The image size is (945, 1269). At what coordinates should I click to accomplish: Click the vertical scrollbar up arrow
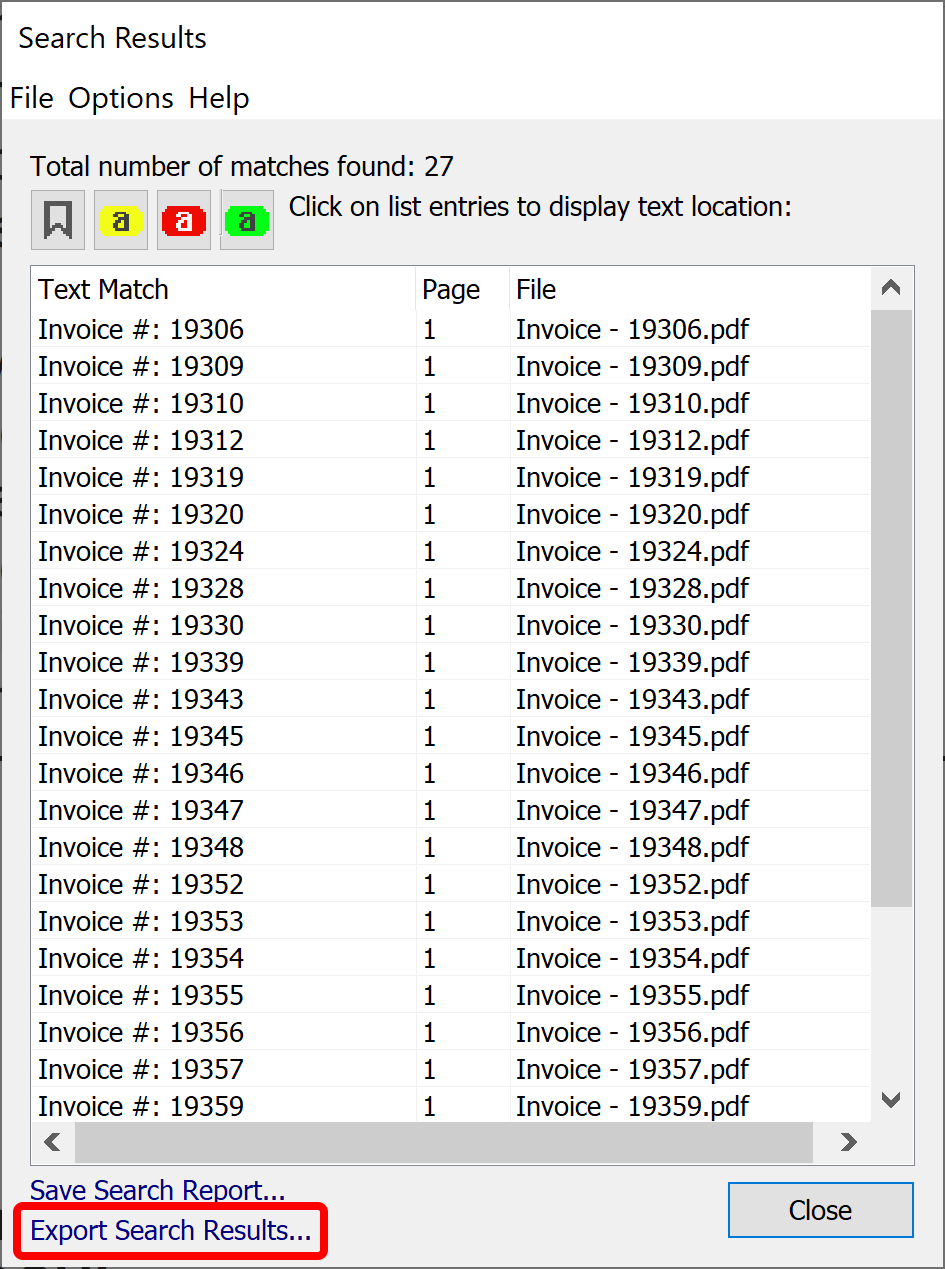[x=890, y=287]
